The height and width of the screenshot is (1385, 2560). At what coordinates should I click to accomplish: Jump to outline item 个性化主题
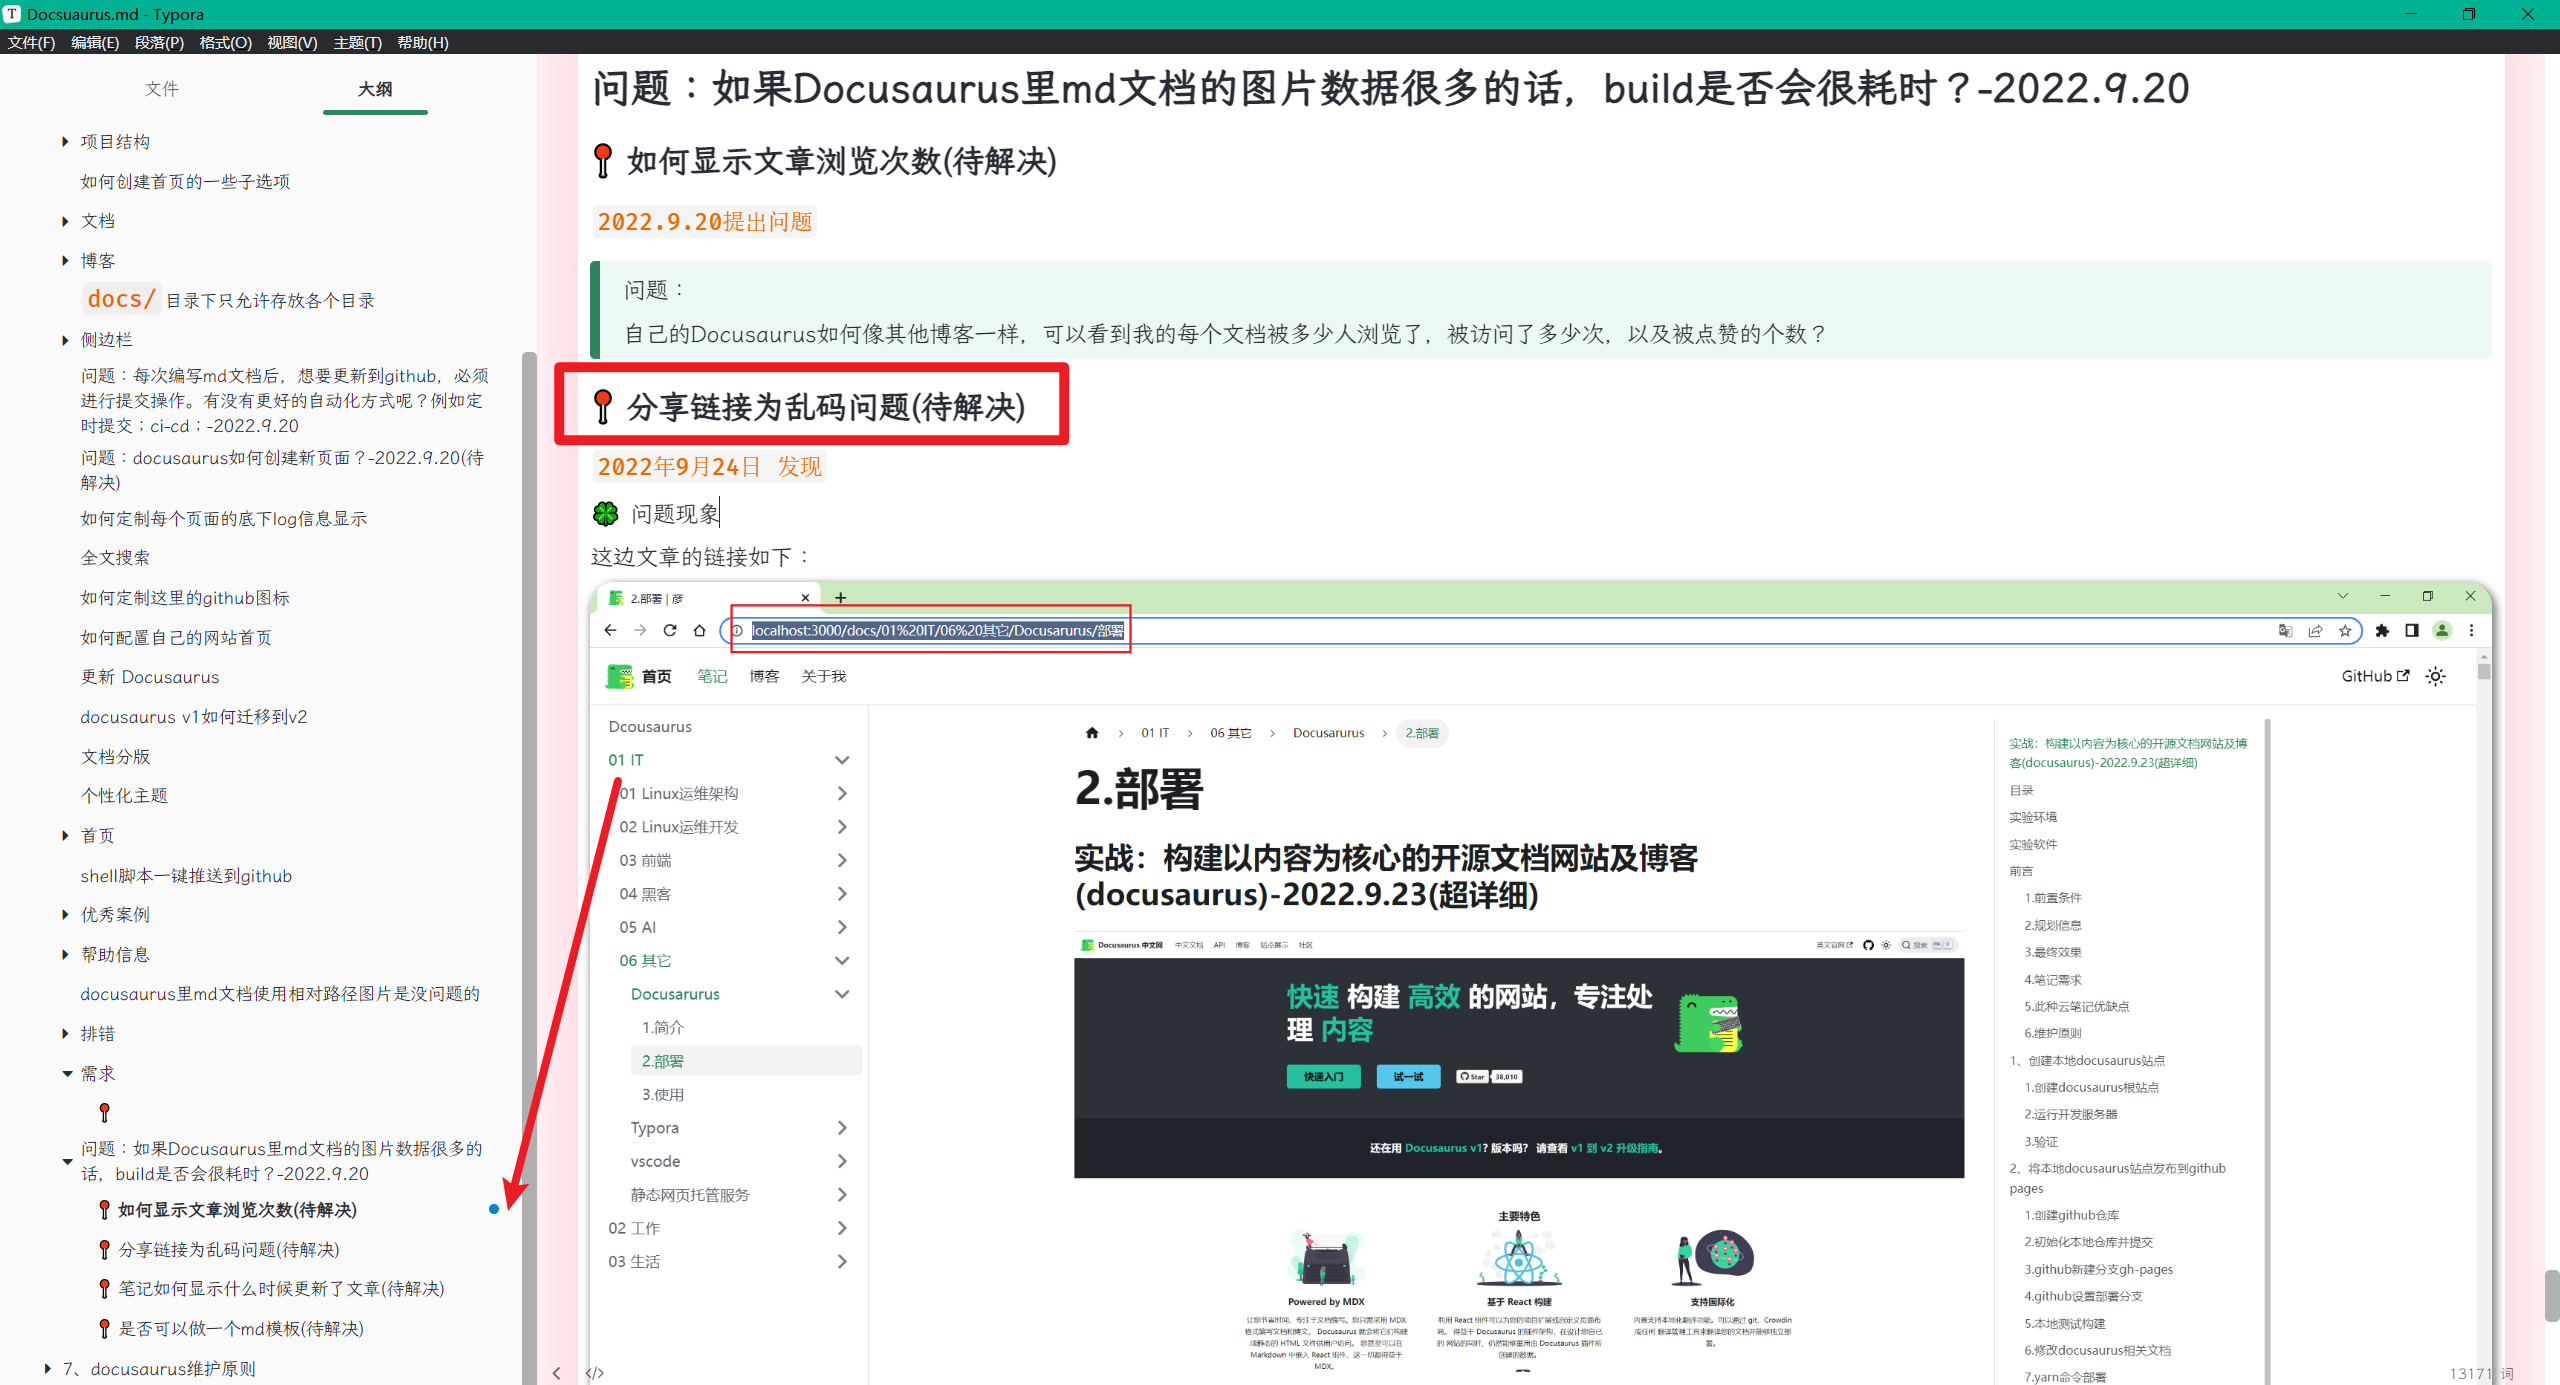(x=124, y=796)
